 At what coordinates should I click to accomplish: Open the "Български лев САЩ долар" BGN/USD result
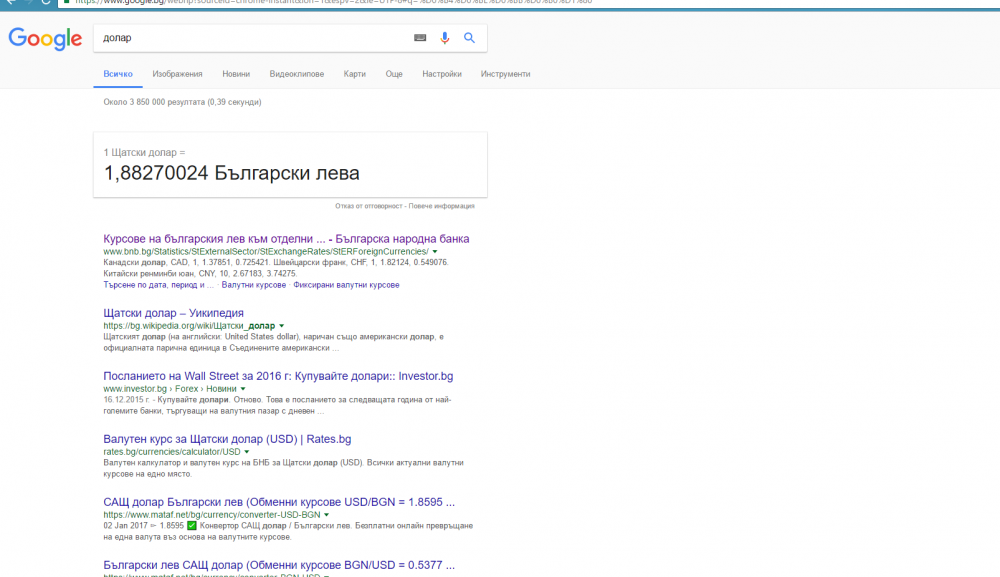tap(279, 565)
